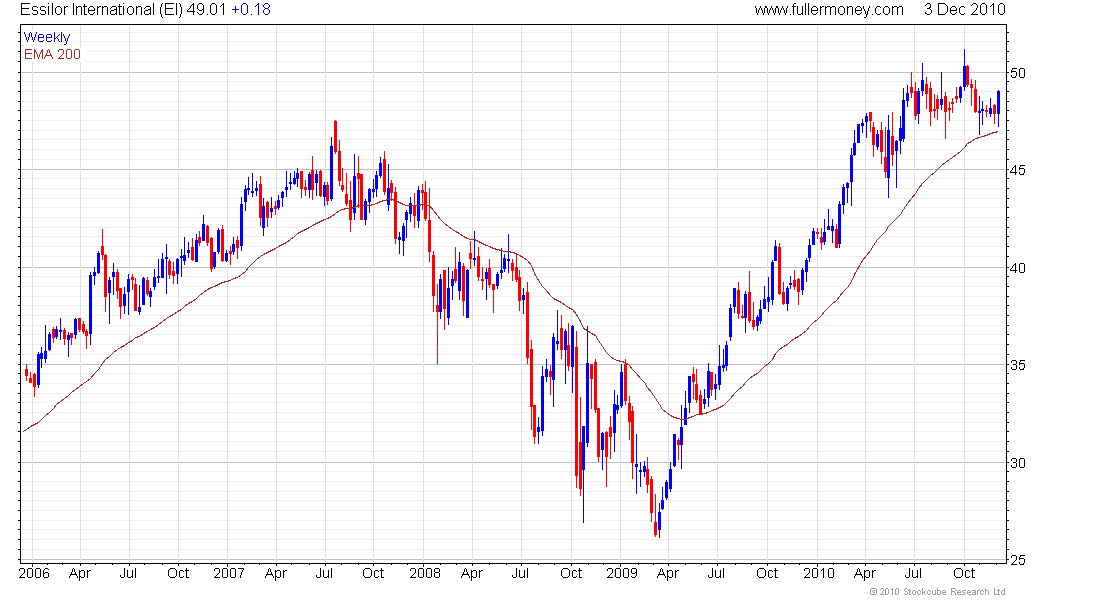Click the 30 price axis label
Viewport: 1100px width, 600px height.
point(1017,462)
